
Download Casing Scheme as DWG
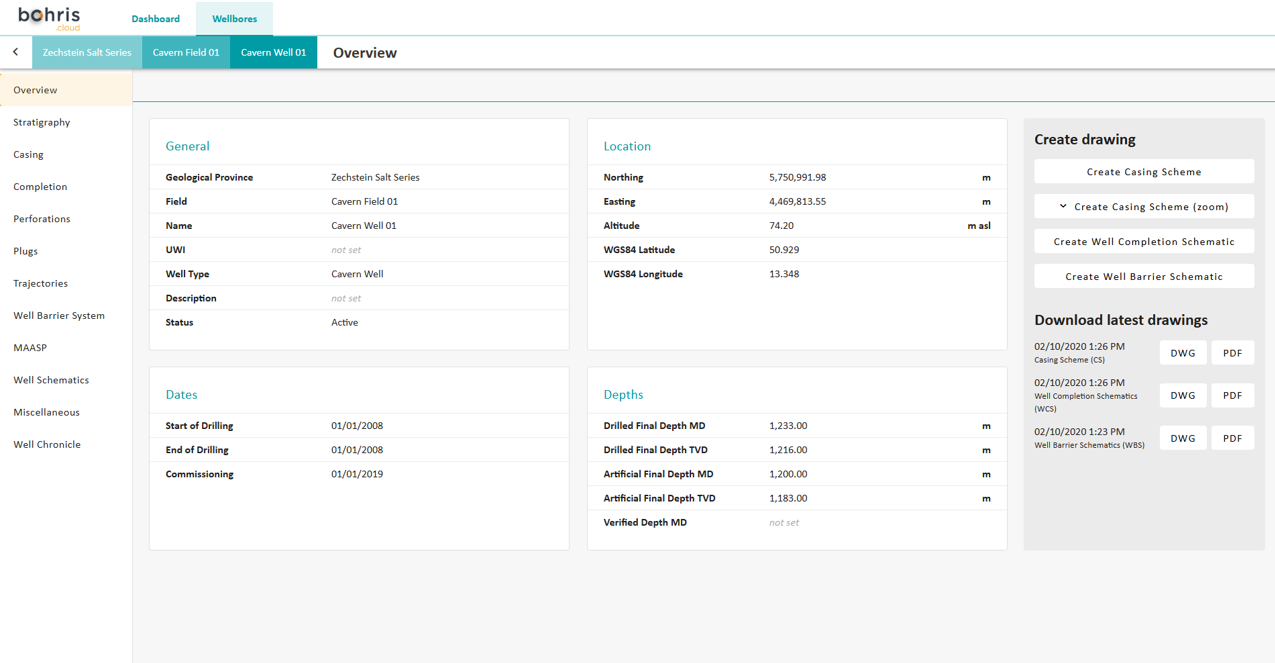pos(1182,353)
